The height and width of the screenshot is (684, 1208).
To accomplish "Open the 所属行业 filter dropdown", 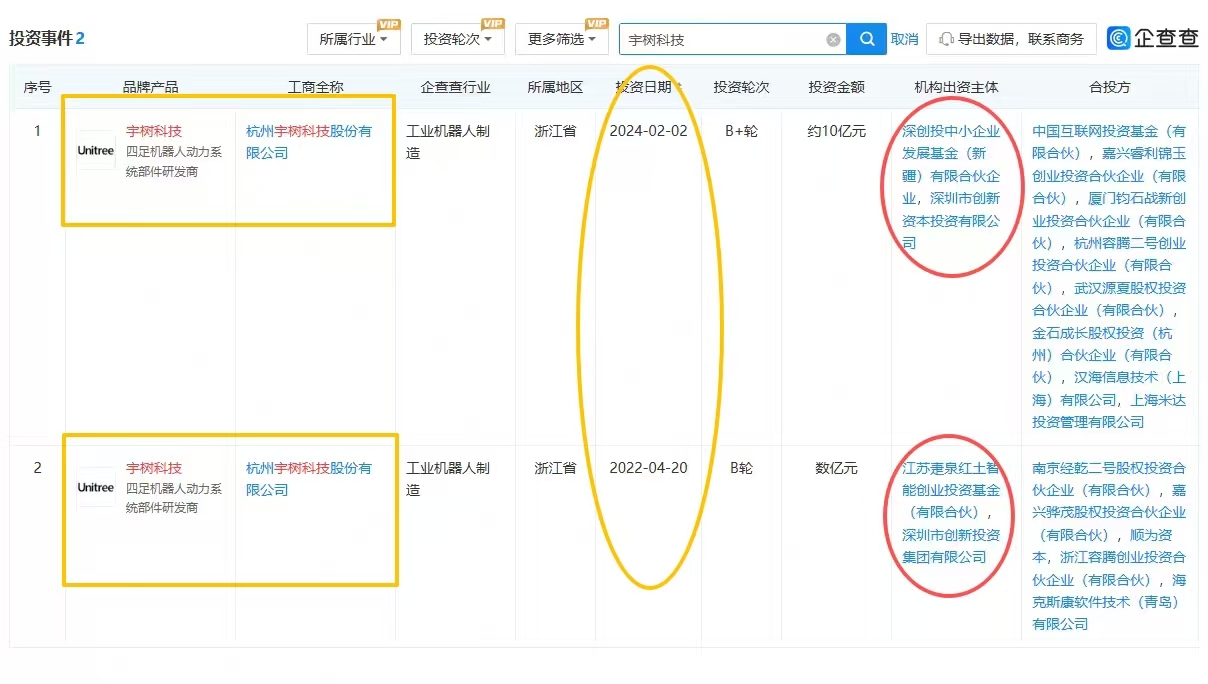I will pyautogui.click(x=354, y=39).
